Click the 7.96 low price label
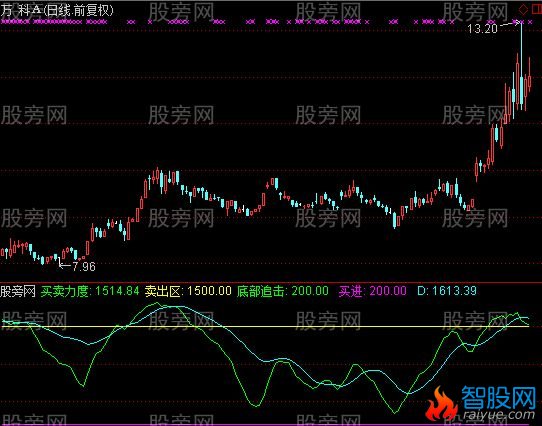Screen dimensions: 542x426 pyautogui.click(x=84, y=266)
